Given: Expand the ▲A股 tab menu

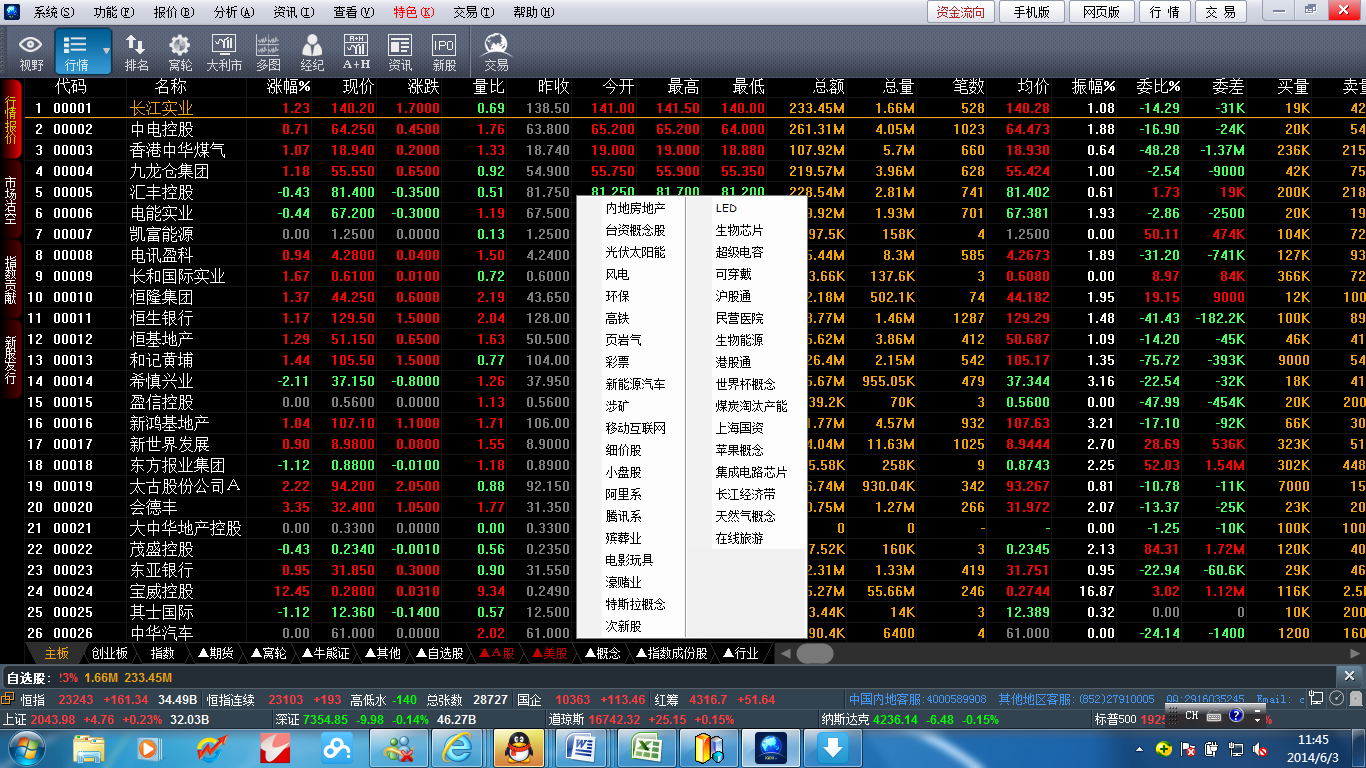Looking at the screenshot, I should (x=497, y=653).
